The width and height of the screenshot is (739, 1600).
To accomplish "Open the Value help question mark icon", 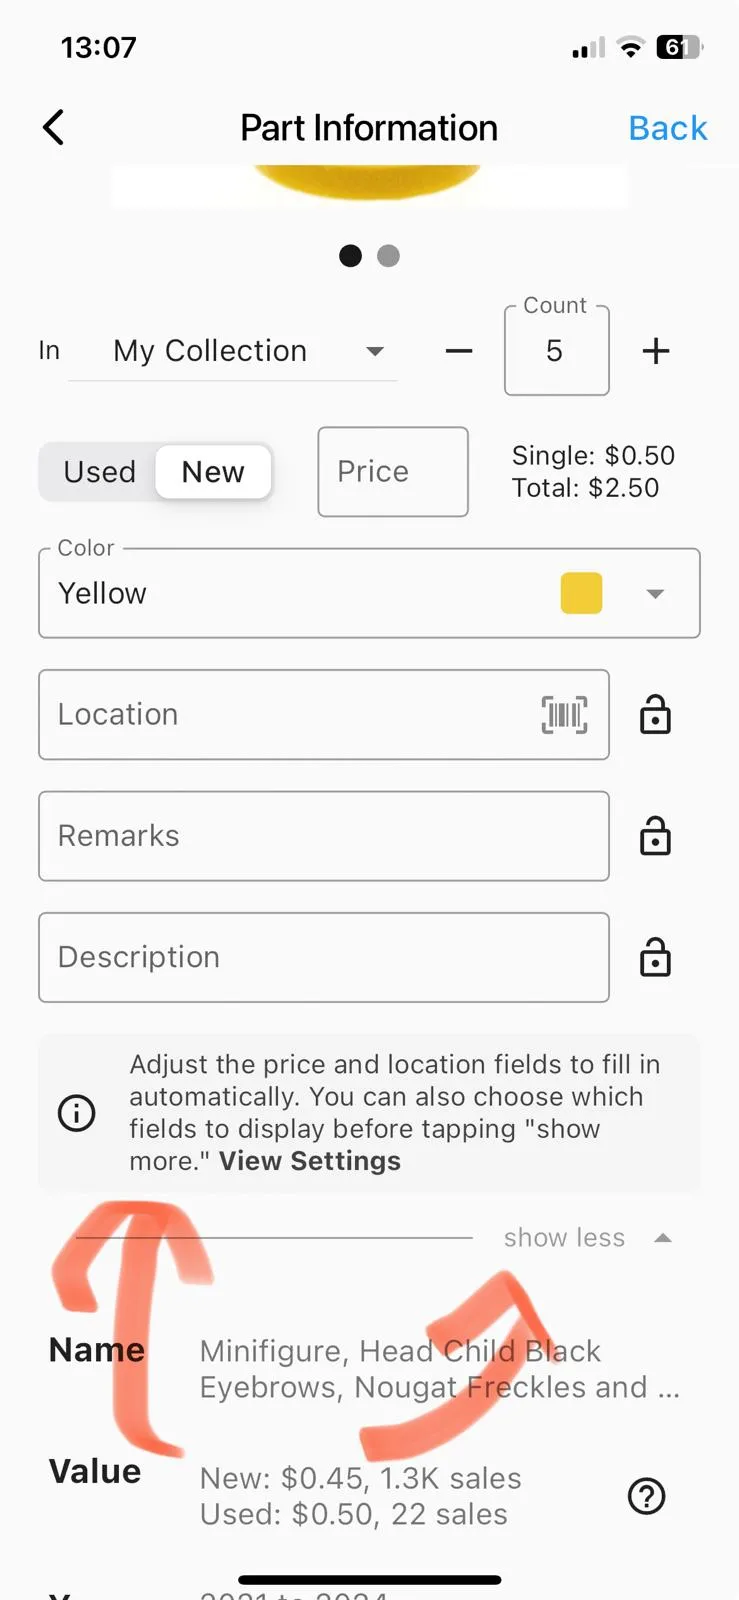I will 647,1496.
